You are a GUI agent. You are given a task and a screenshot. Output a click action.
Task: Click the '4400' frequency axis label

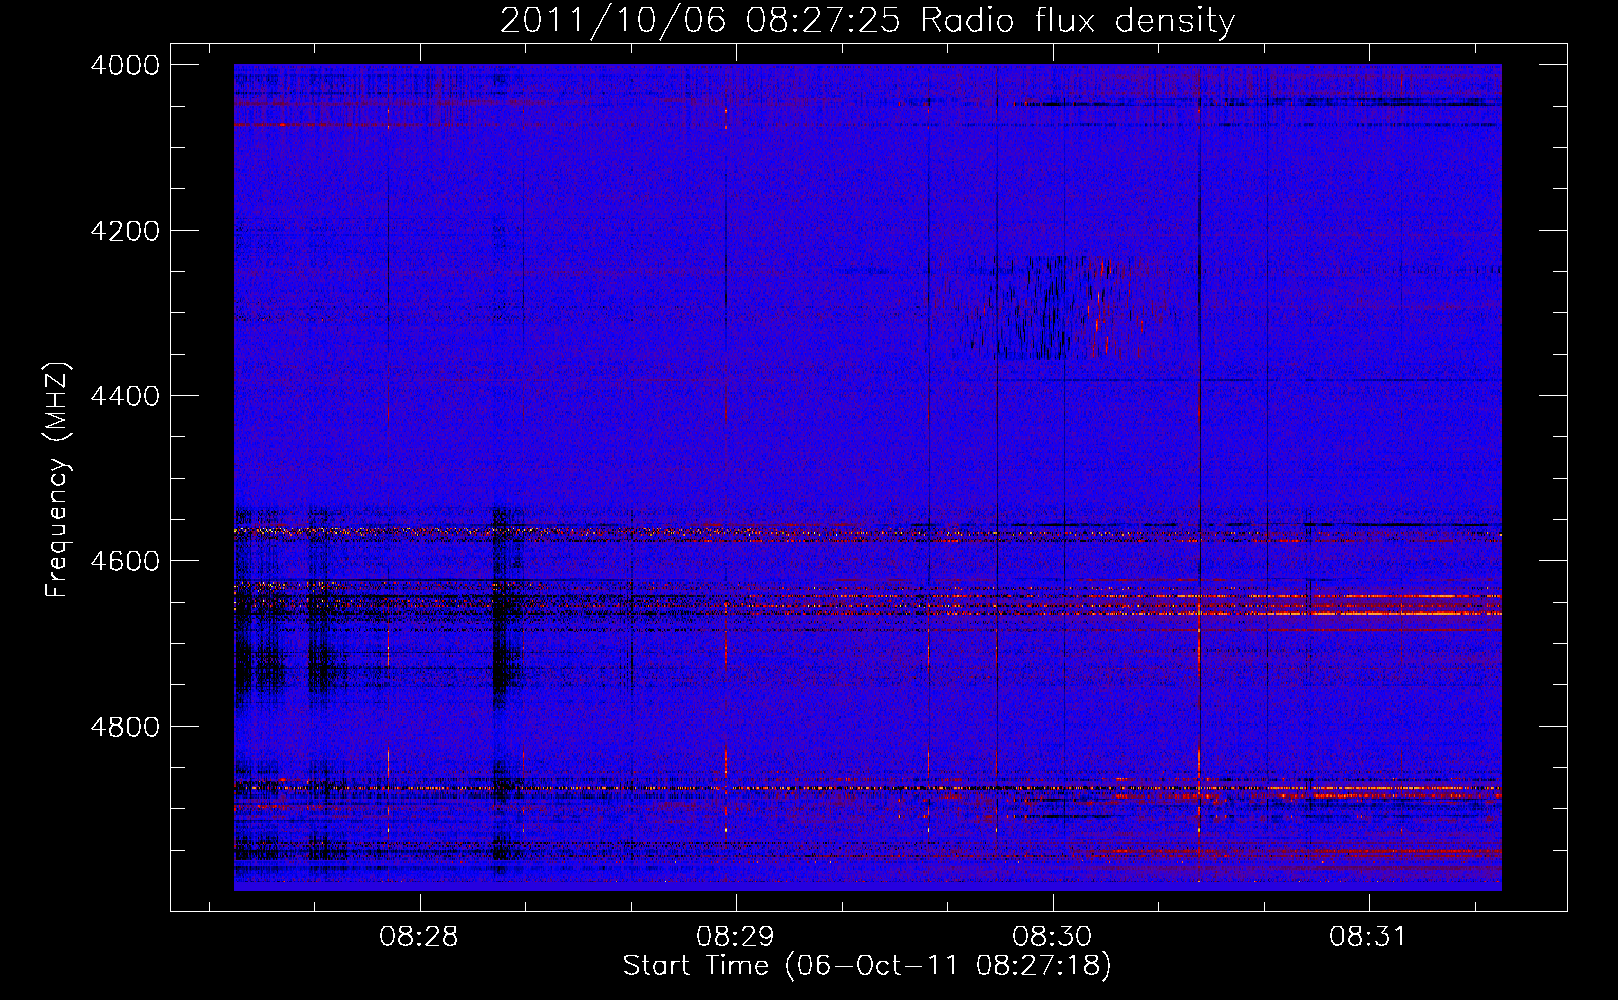pyautogui.click(x=125, y=396)
